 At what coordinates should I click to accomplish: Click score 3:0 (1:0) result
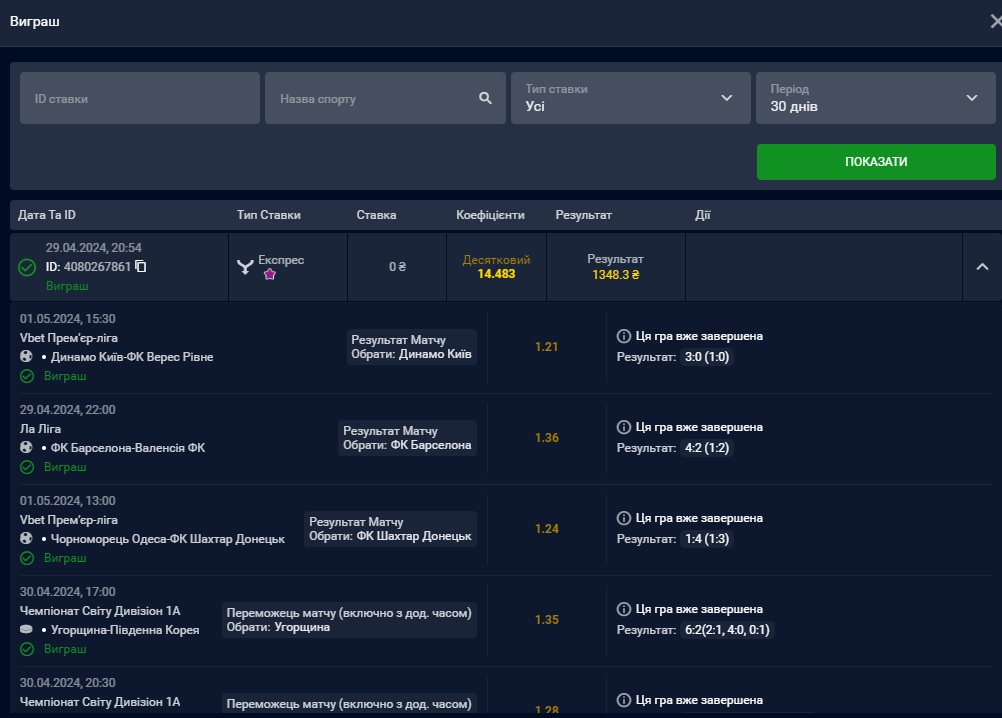pos(707,357)
